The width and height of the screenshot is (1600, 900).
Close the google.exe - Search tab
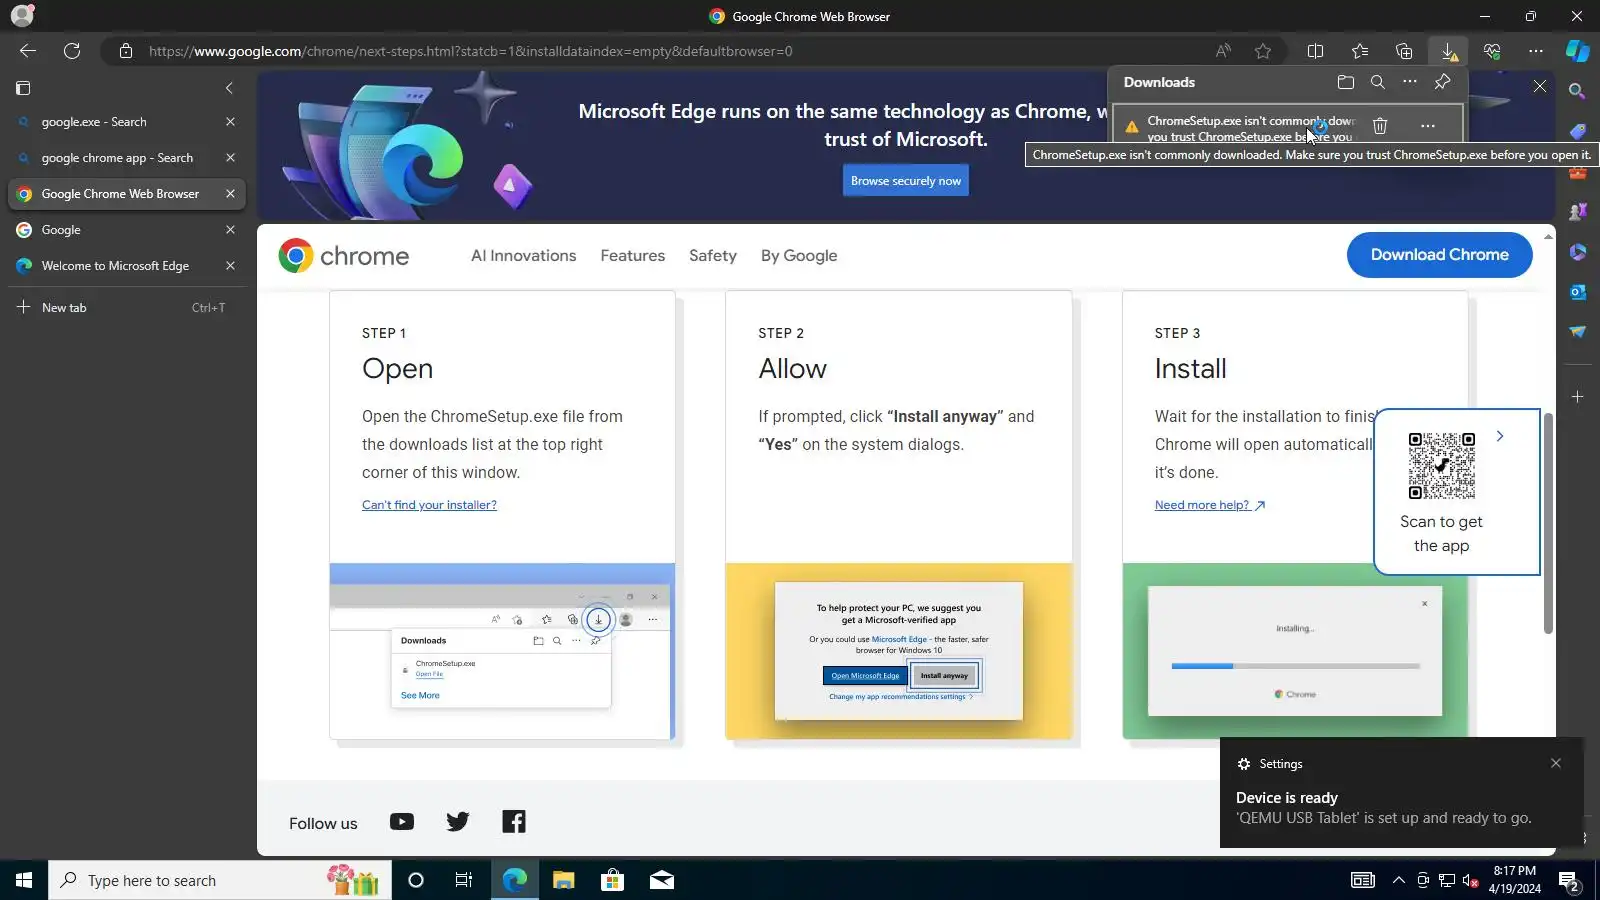click(230, 122)
